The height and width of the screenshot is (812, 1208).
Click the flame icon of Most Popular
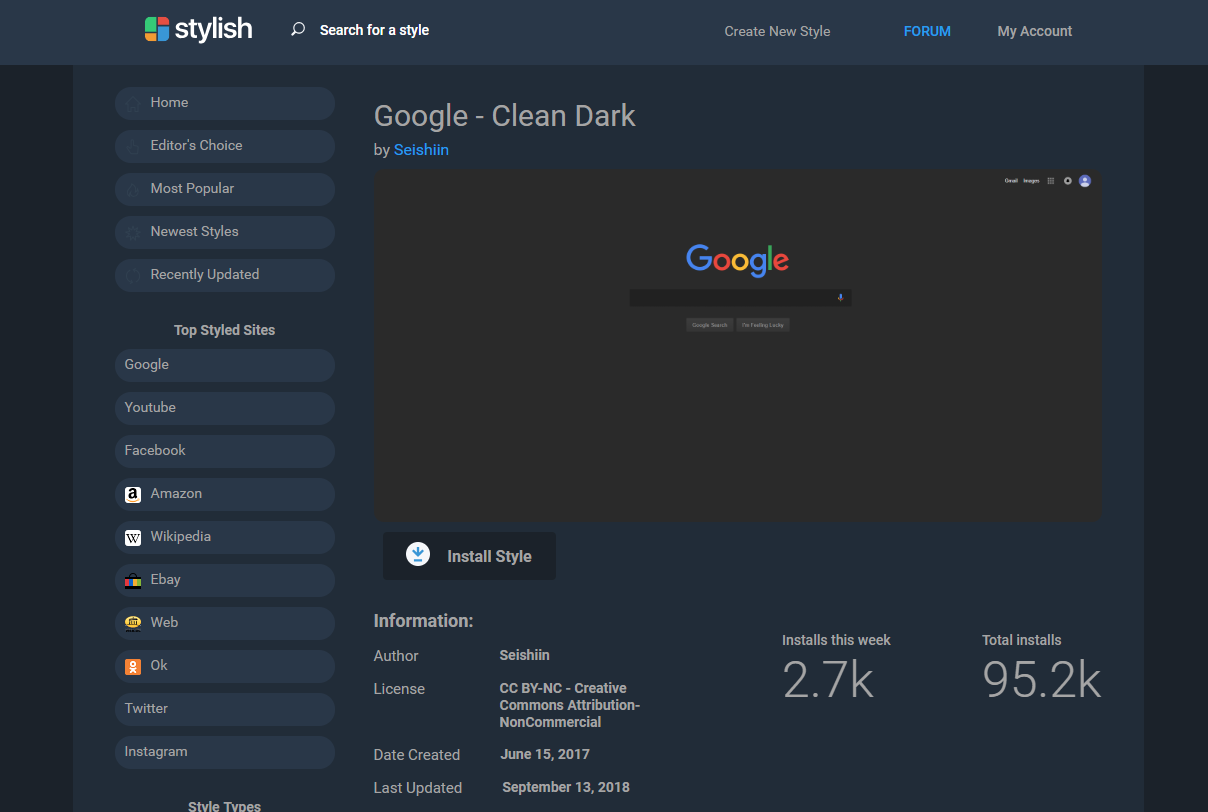coord(133,189)
